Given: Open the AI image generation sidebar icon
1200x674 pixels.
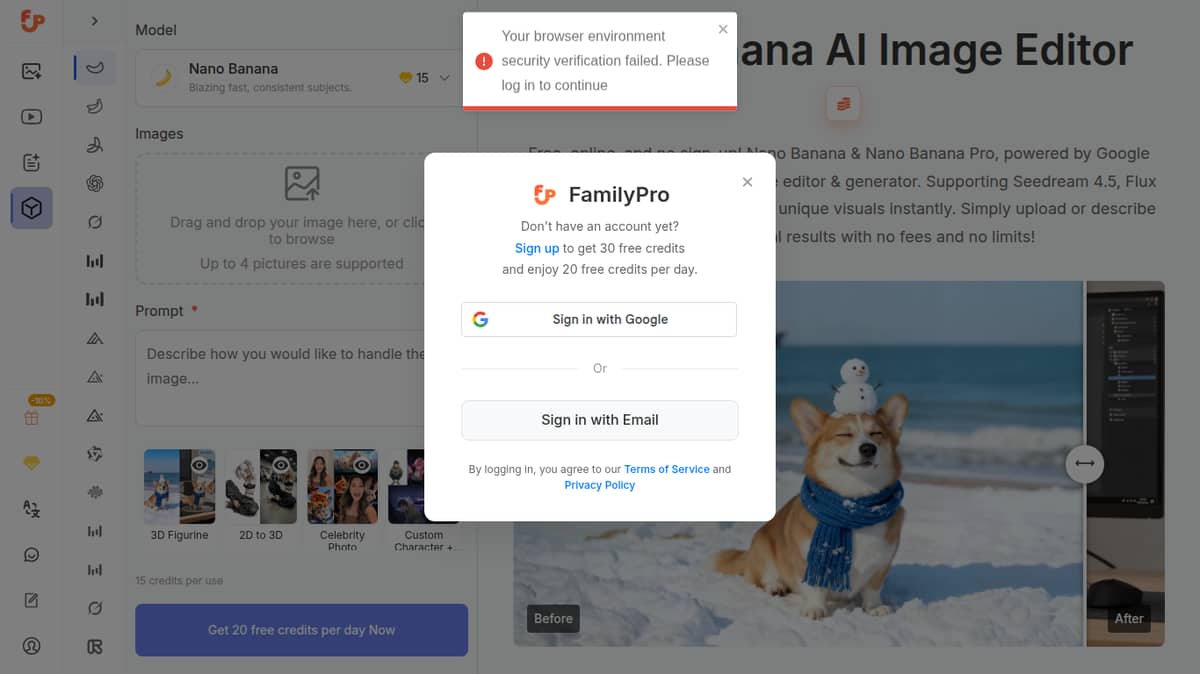Looking at the screenshot, I should (31, 71).
